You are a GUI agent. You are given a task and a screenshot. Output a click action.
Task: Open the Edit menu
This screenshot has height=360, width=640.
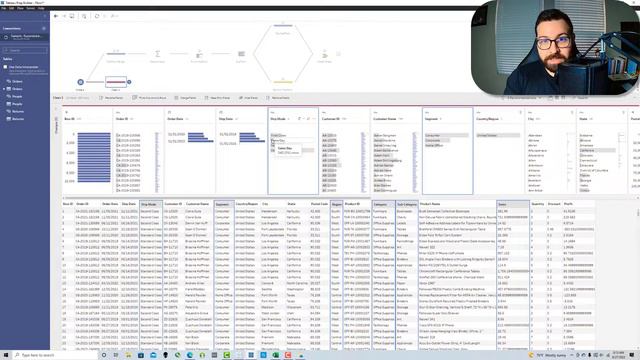click(x=11, y=8)
